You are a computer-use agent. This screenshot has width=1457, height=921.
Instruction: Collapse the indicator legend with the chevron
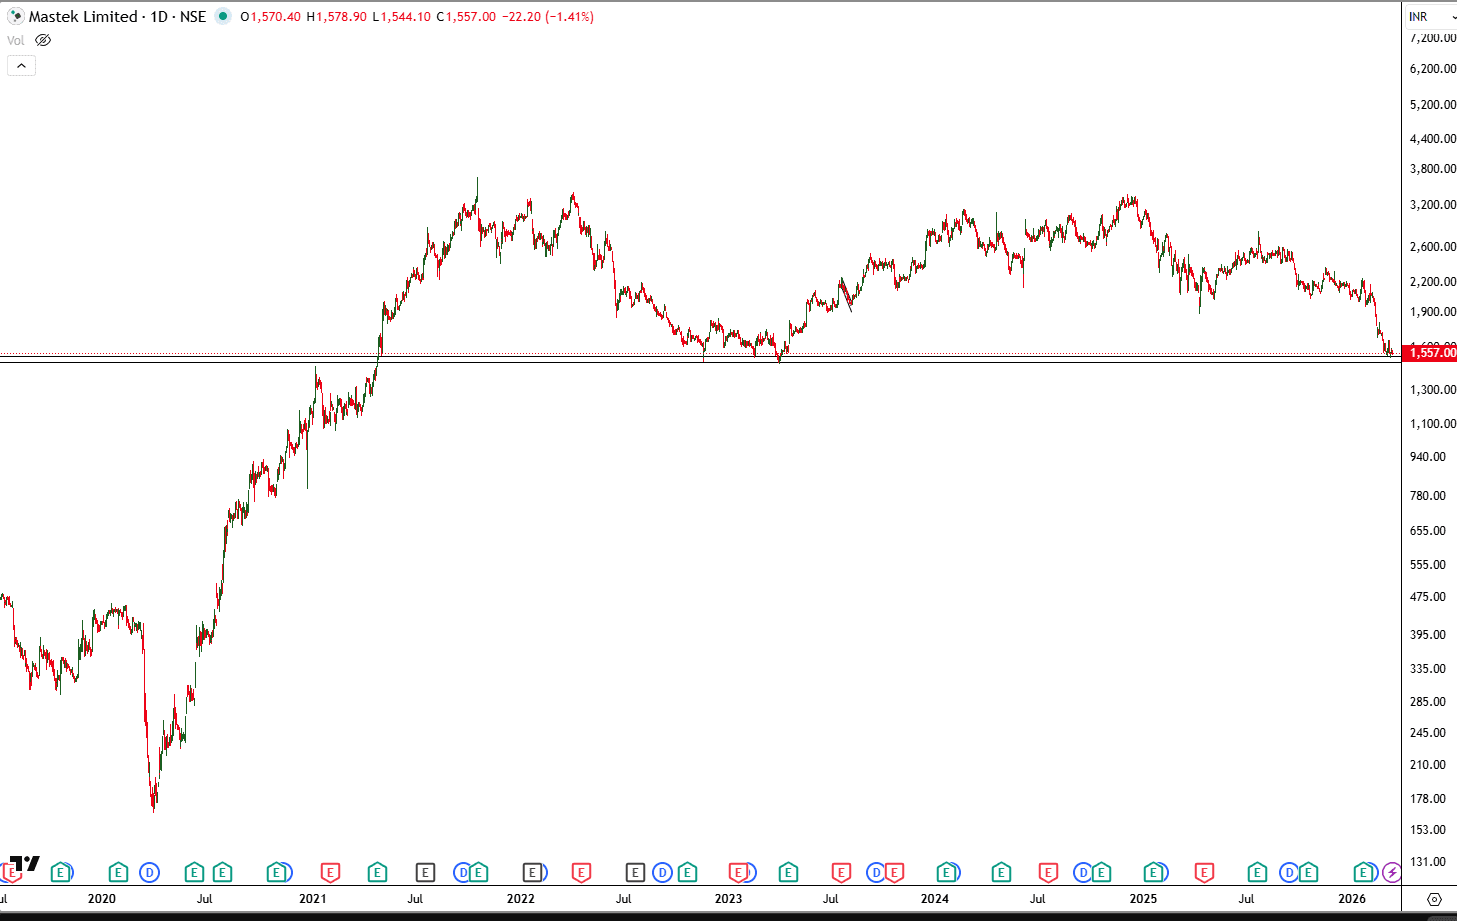point(21,66)
